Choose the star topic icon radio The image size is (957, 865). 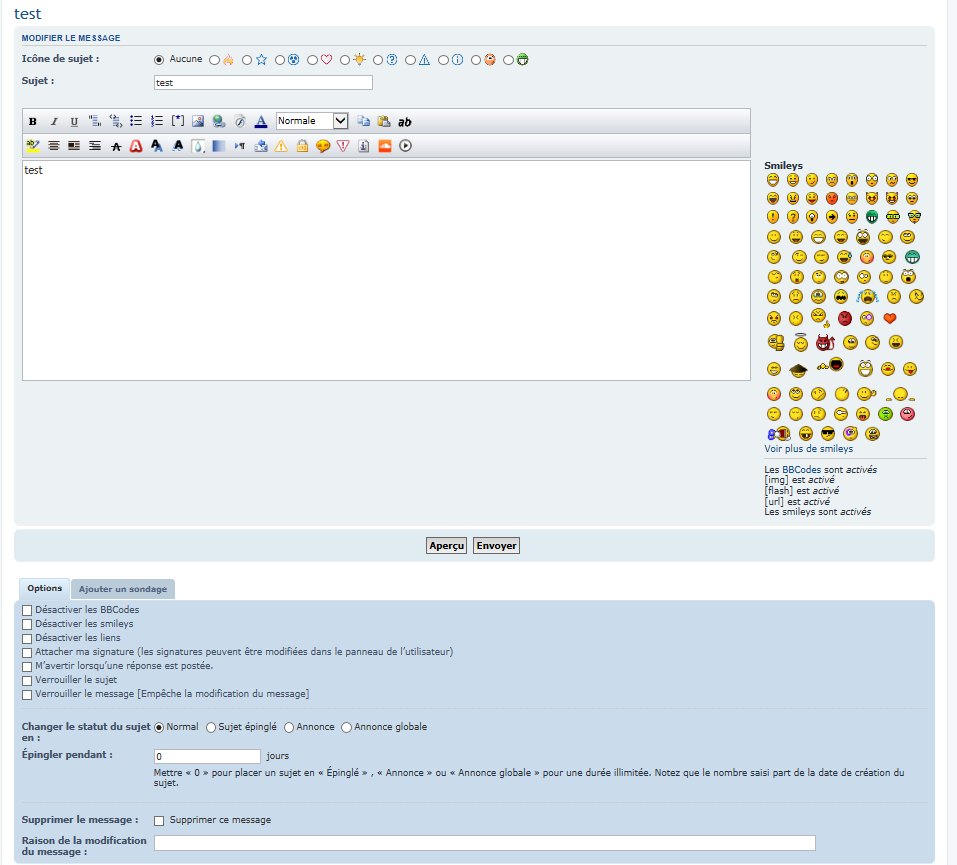click(x=247, y=60)
